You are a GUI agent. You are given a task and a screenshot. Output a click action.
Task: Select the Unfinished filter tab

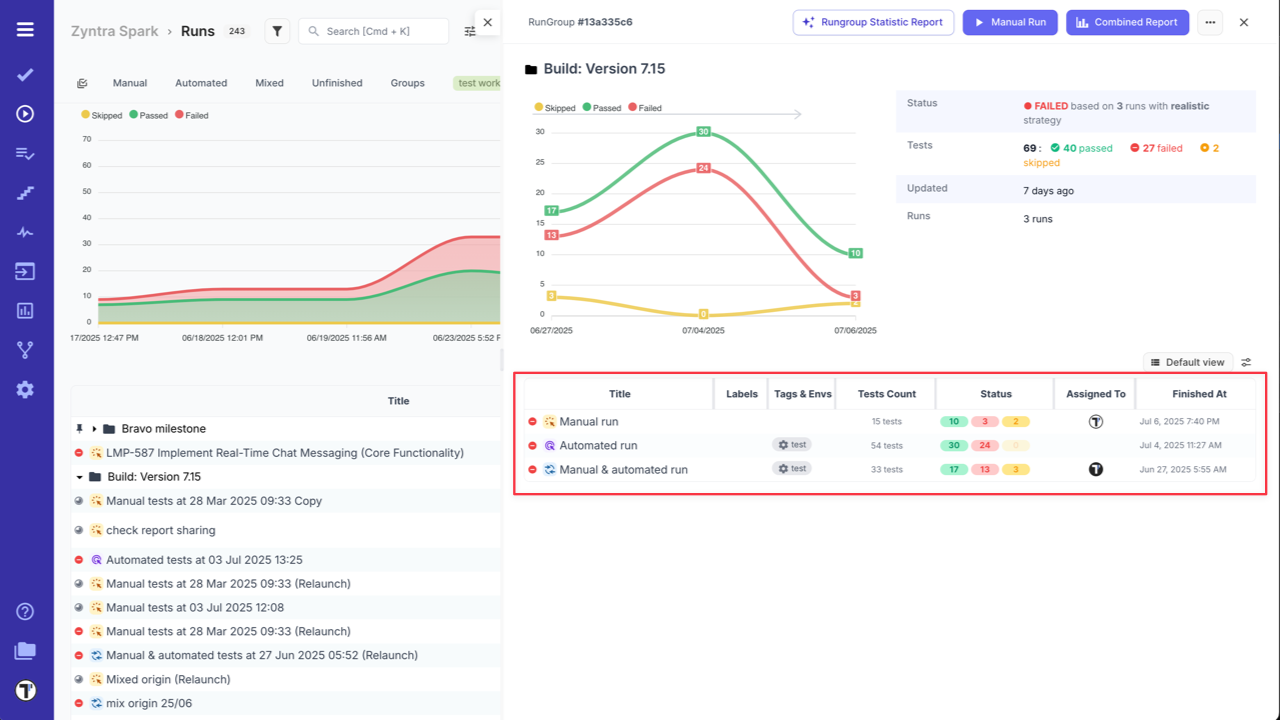coord(337,82)
